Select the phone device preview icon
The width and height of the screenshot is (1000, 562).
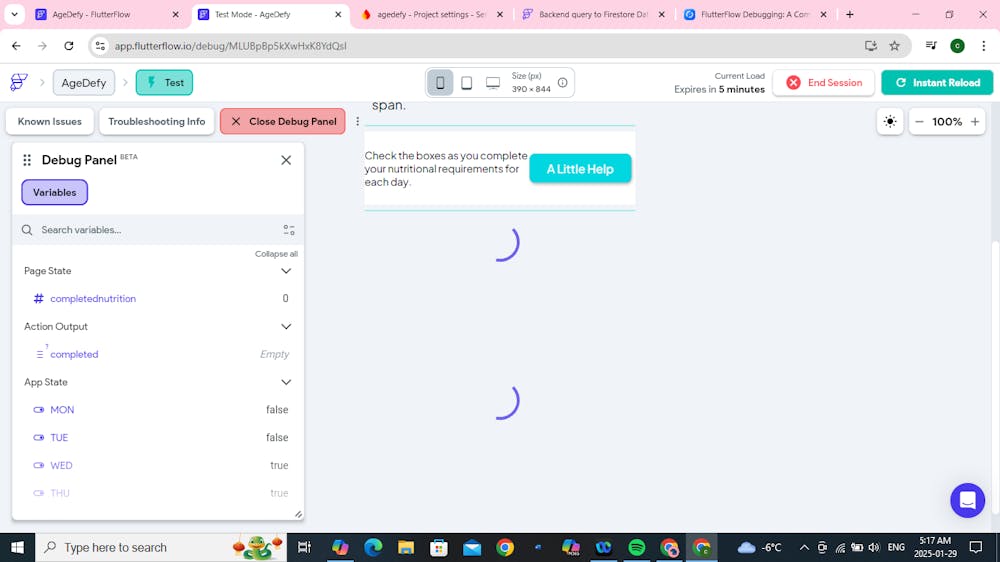point(440,82)
